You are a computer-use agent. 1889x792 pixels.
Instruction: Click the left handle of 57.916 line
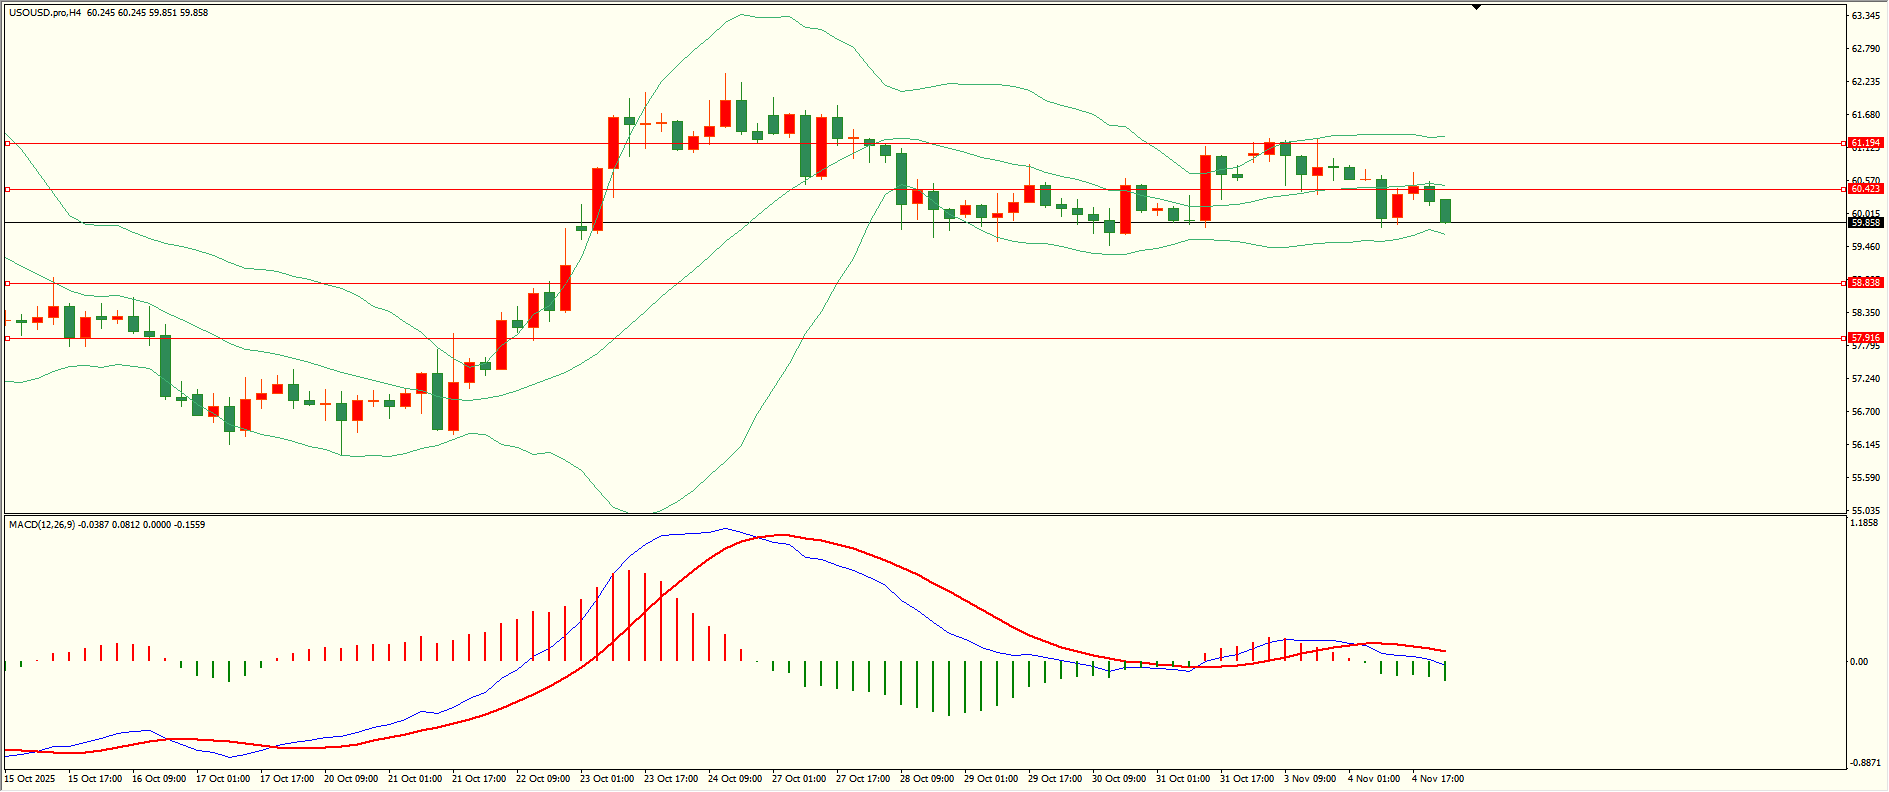coord(8,338)
